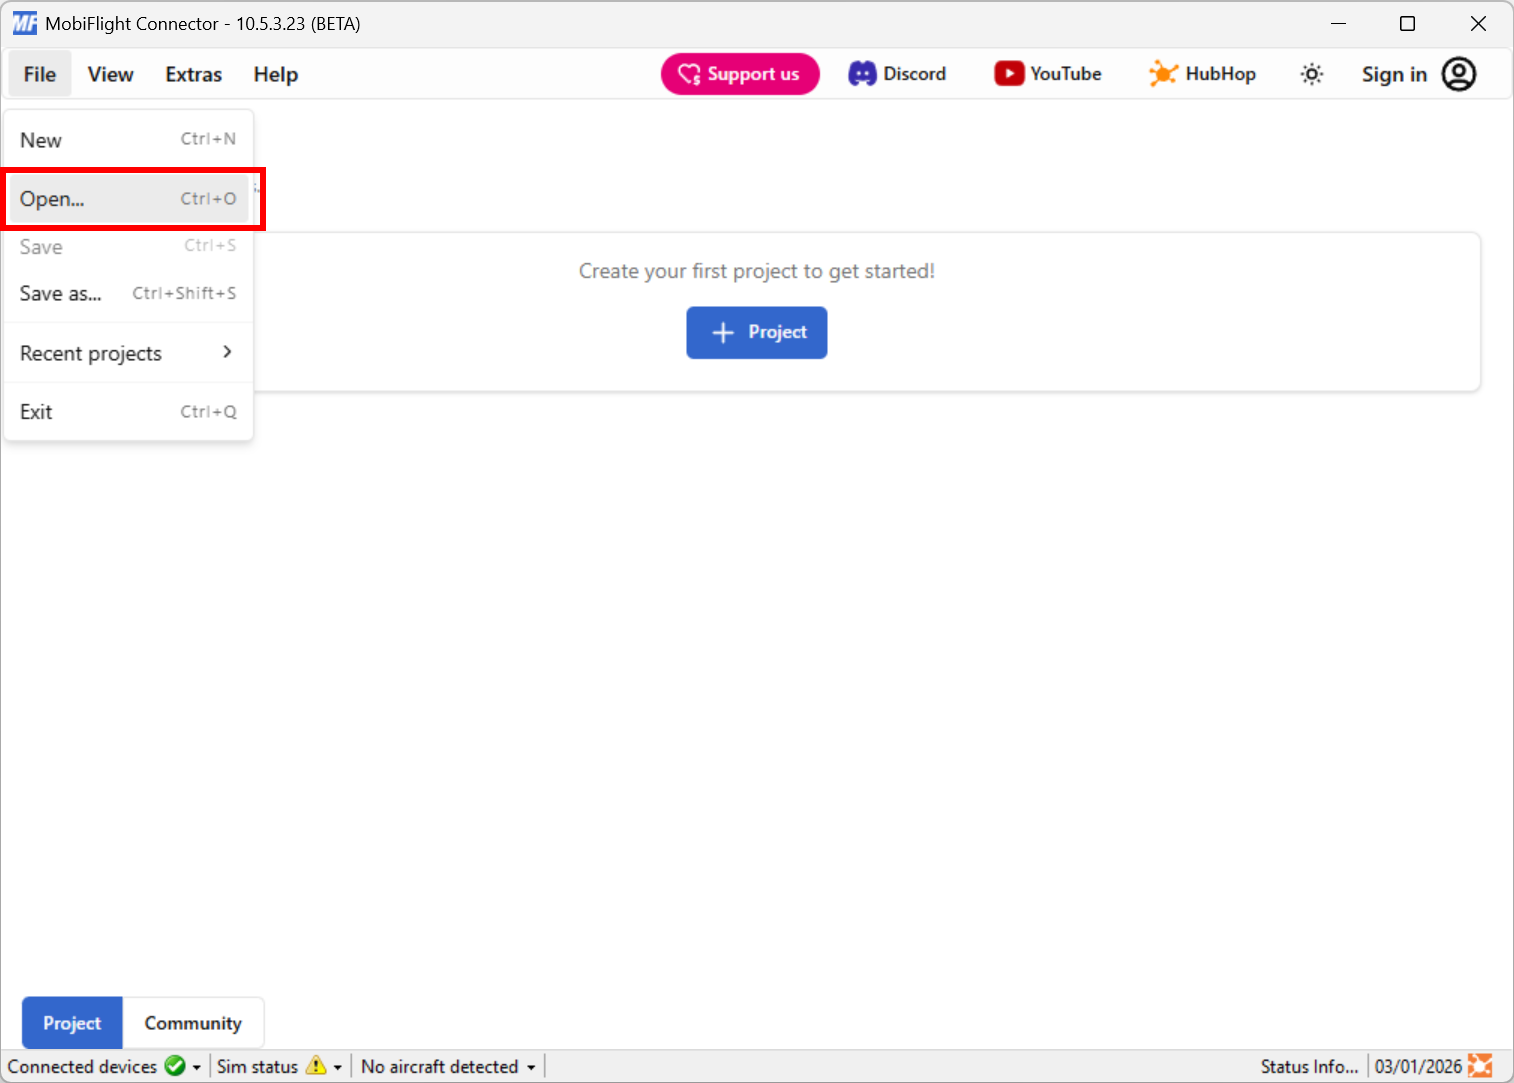Click the green connected devices checkmark
This screenshot has height=1083, width=1514.
point(175,1066)
